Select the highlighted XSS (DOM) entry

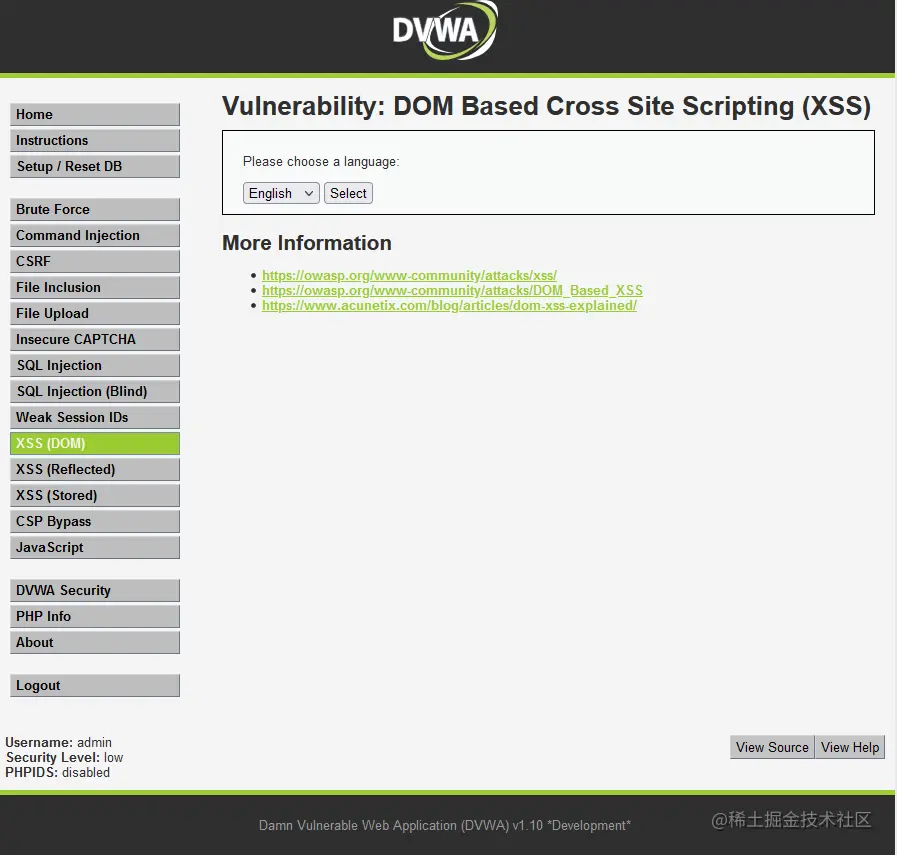pyautogui.click(x=95, y=444)
